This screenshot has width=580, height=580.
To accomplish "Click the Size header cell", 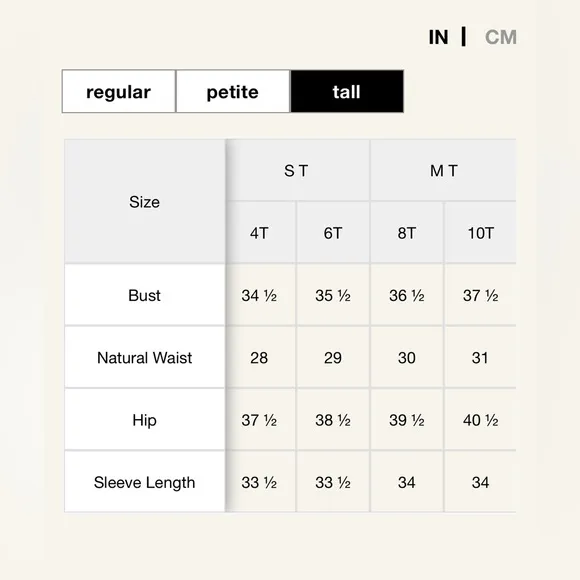I will (x=145, y=202).
